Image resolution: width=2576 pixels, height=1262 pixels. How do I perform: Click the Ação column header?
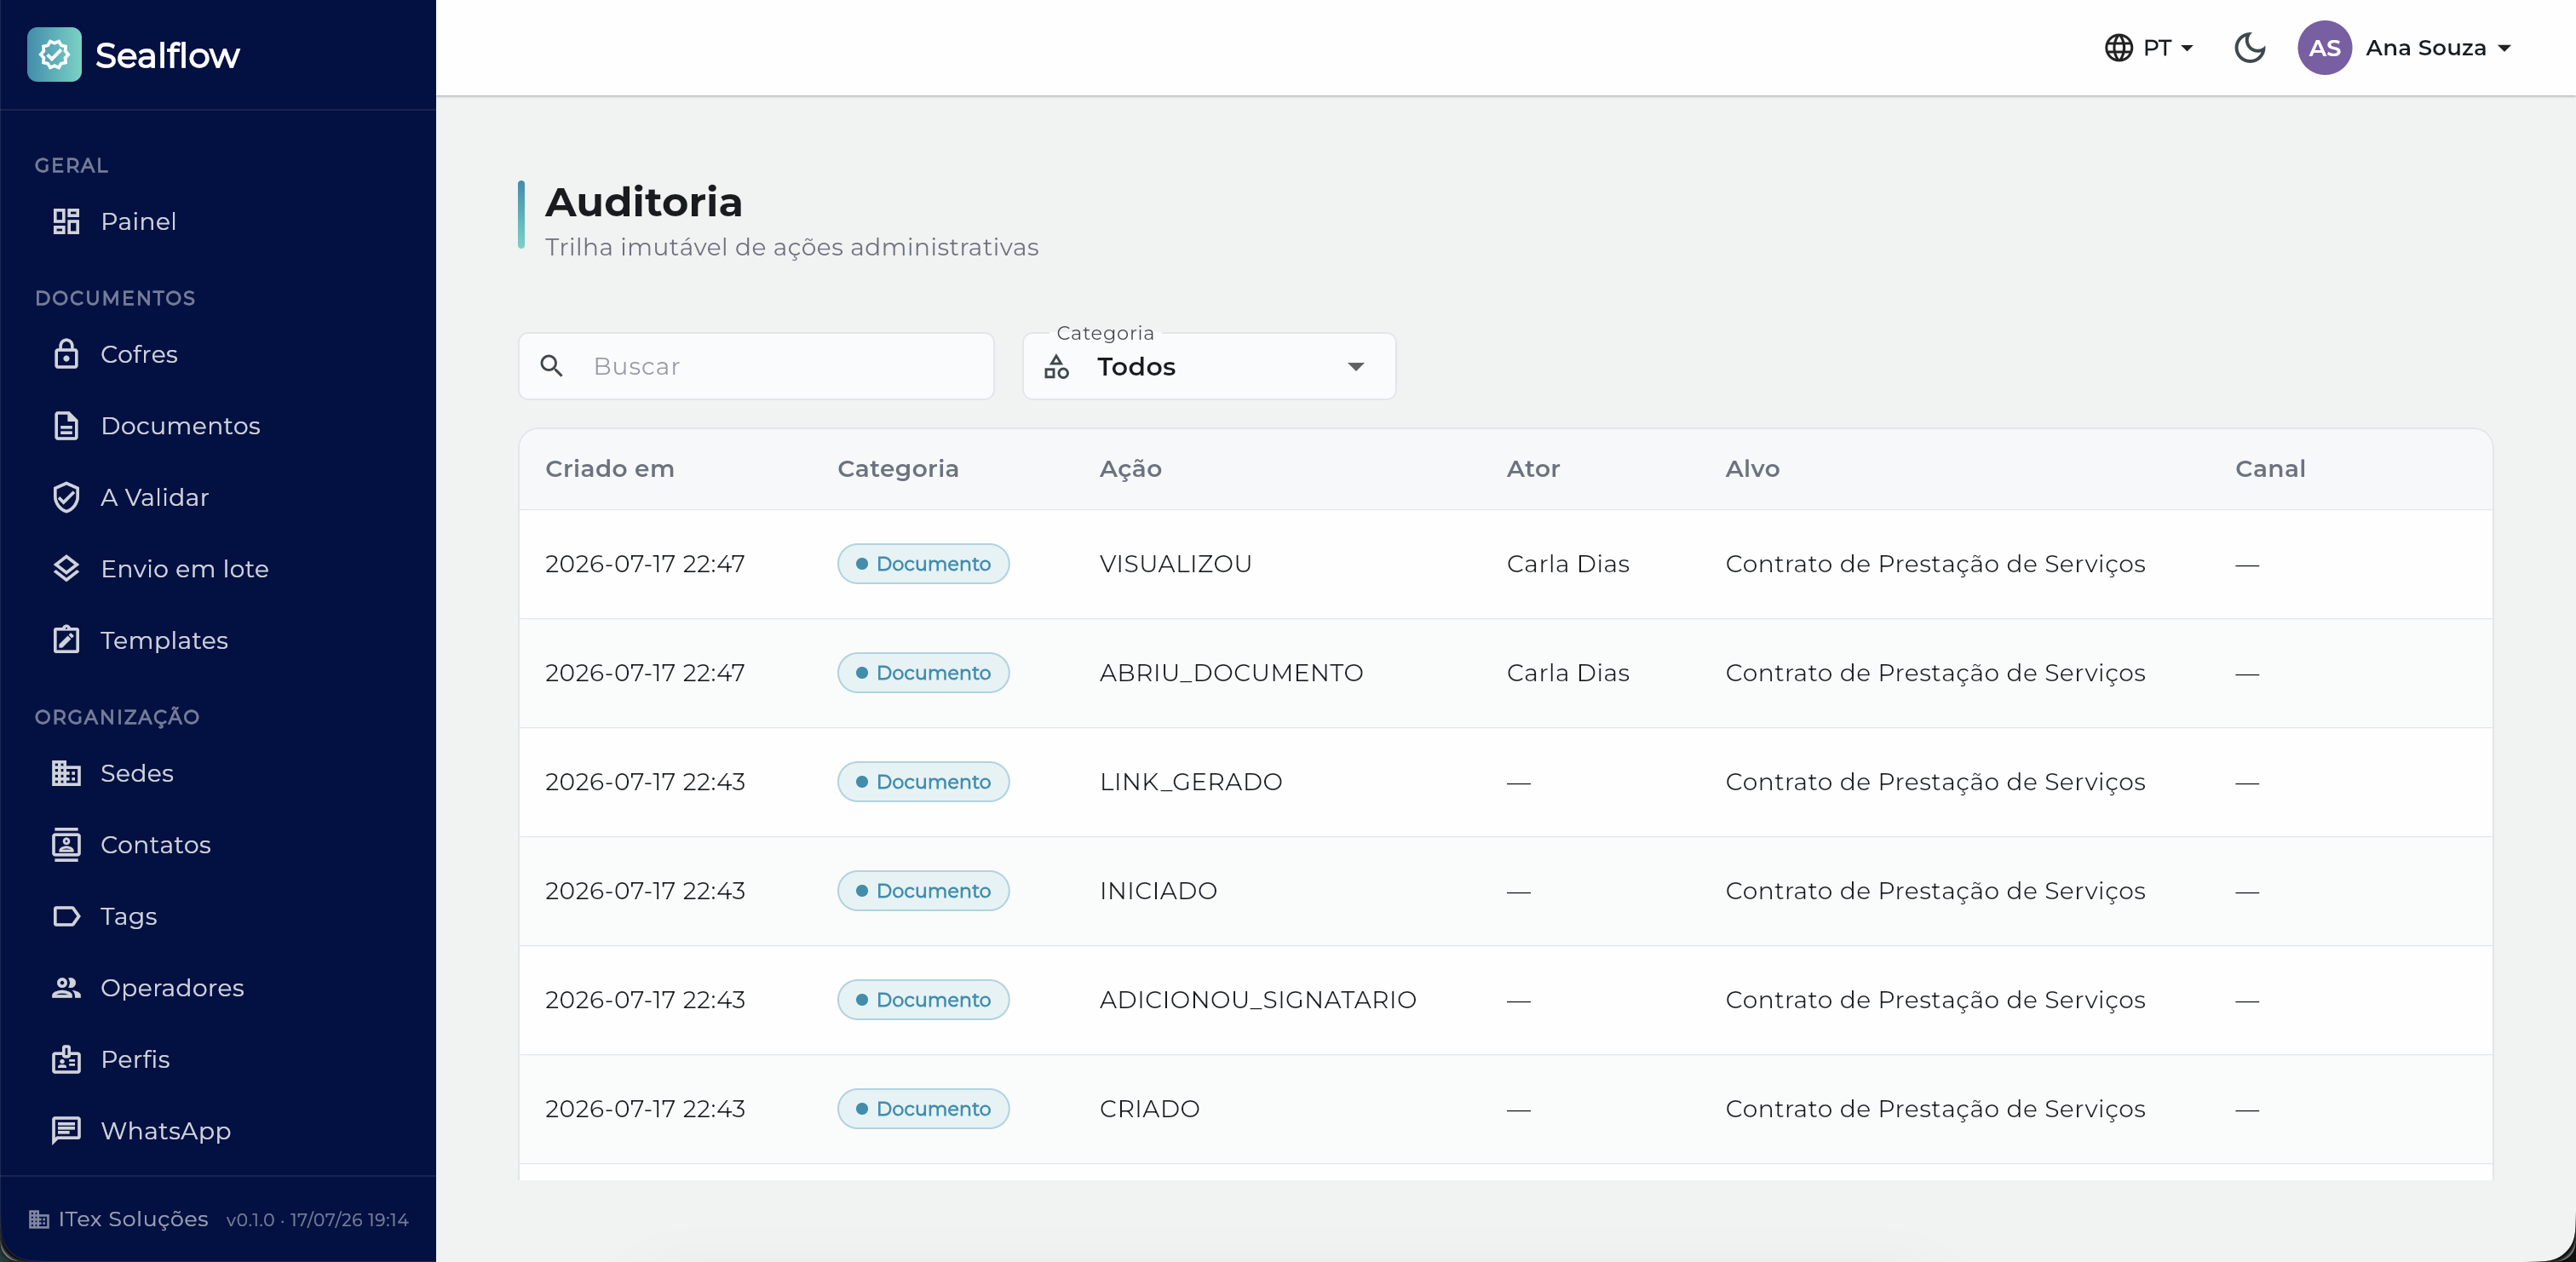[1130, 469]
